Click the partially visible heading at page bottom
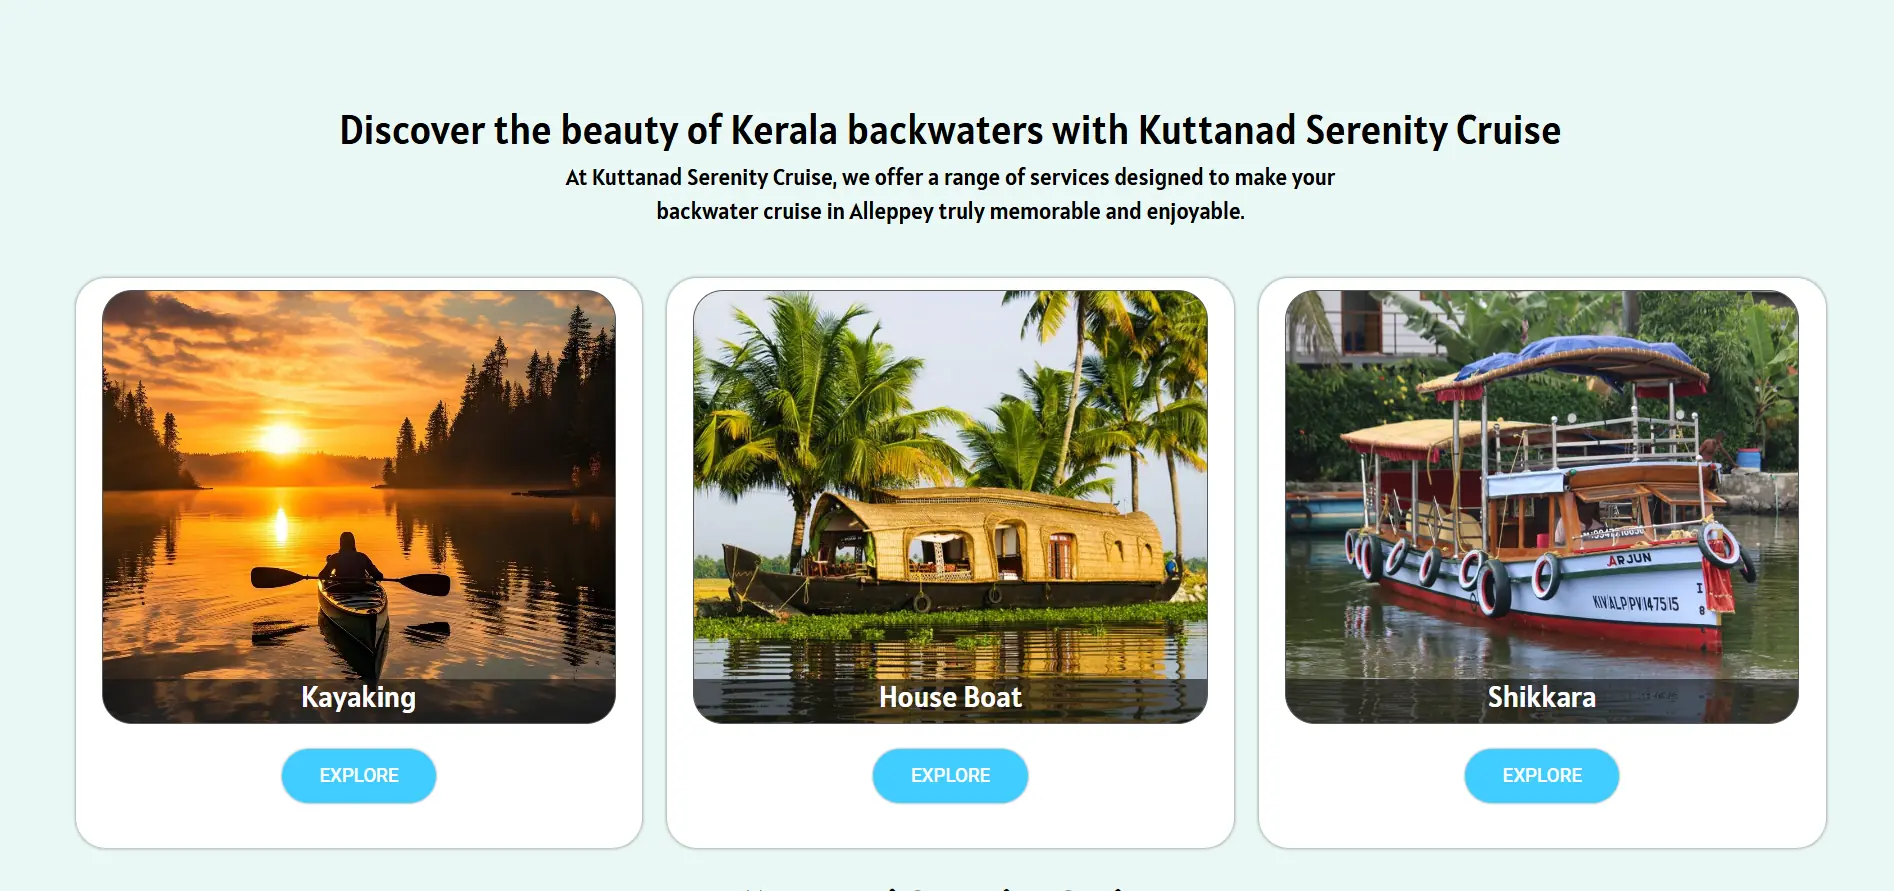The width and height of the screenshot is (1894, 891). tap(947, 885)
